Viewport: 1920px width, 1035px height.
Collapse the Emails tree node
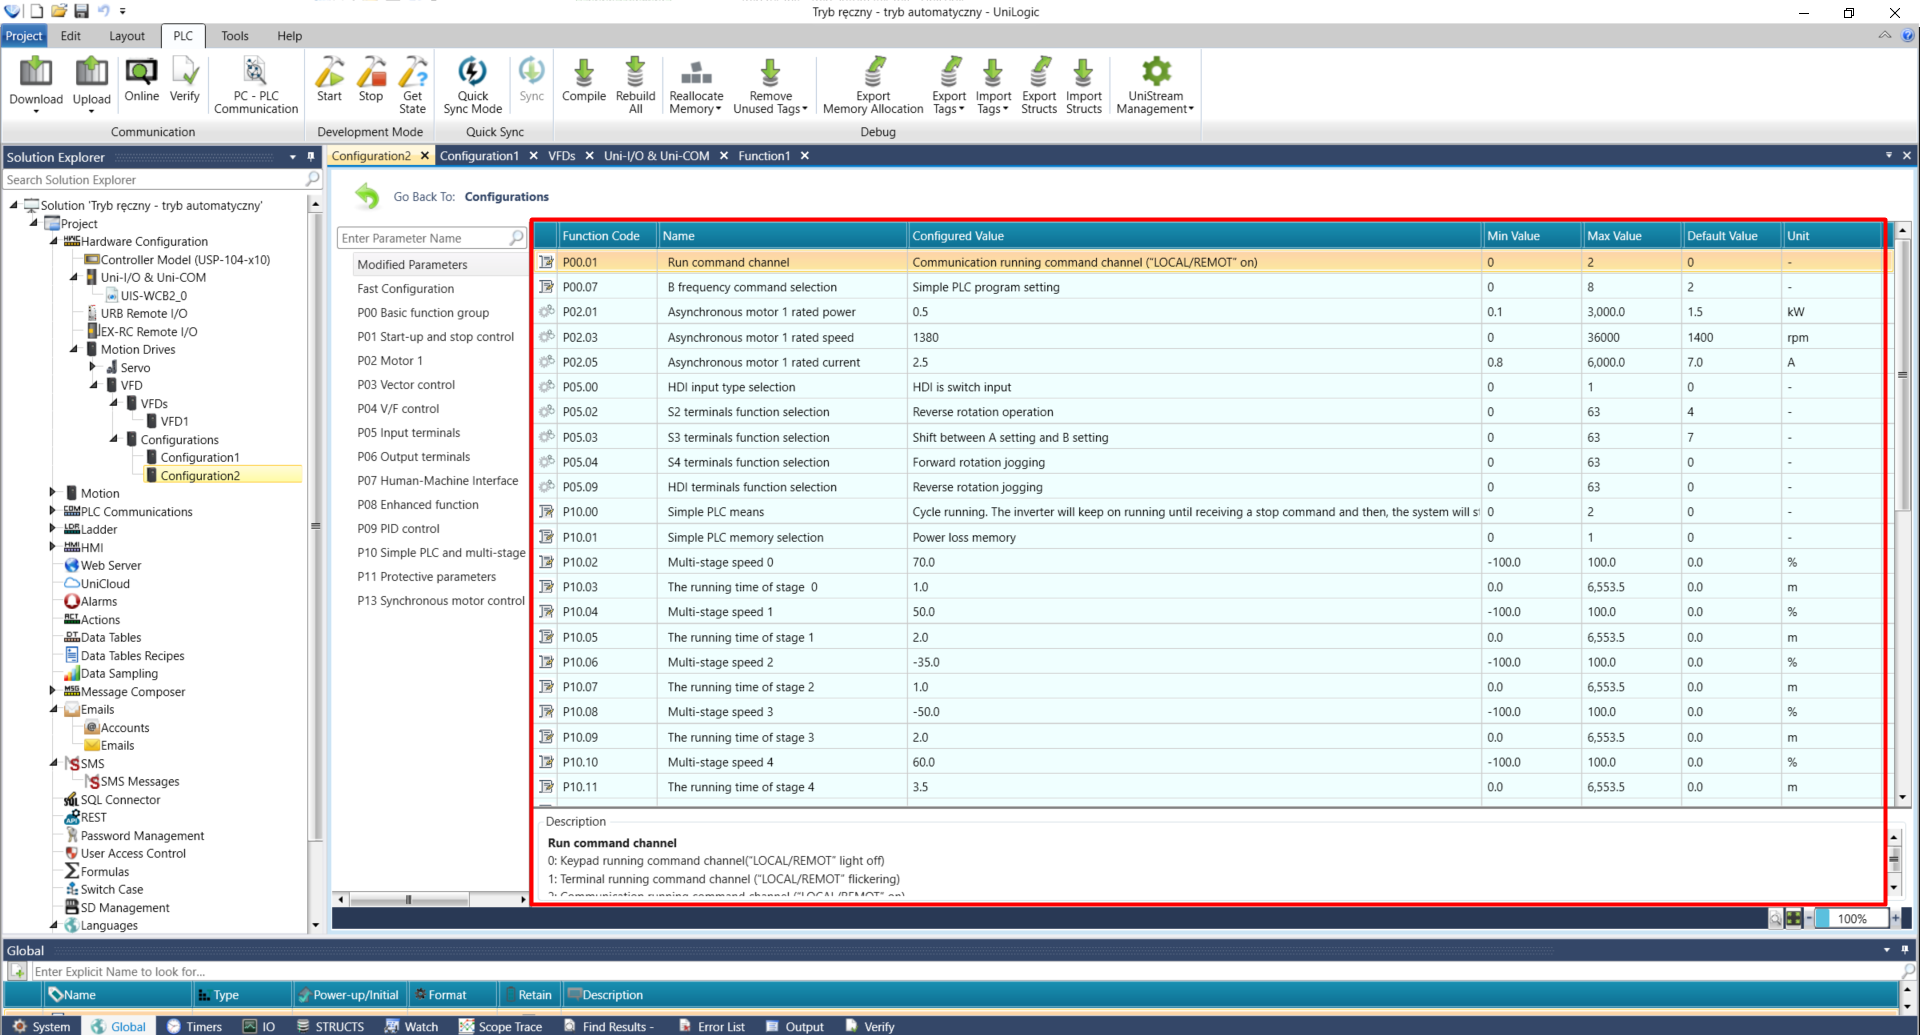(x=54, y=709)
